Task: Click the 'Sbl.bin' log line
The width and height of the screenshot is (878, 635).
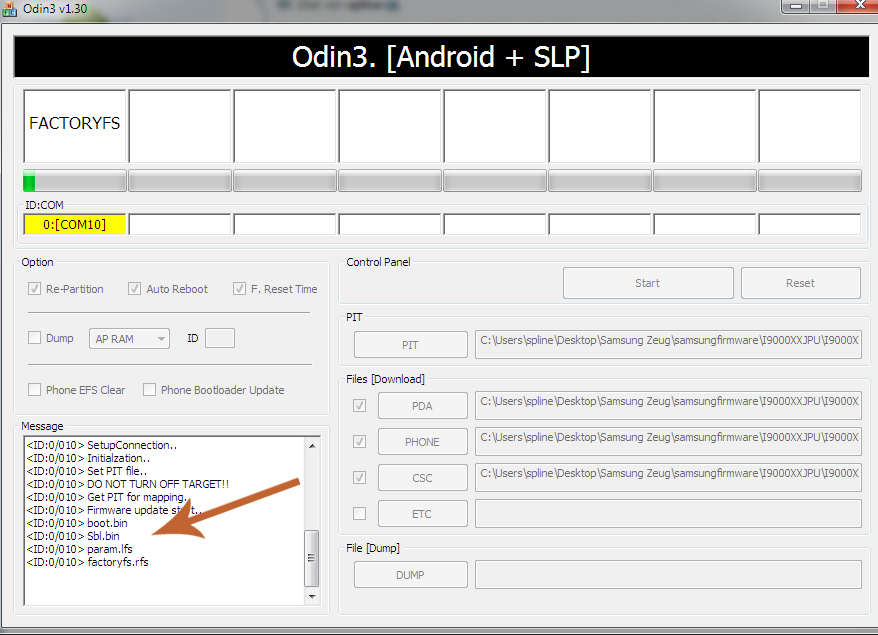Action: click(73, 536)
